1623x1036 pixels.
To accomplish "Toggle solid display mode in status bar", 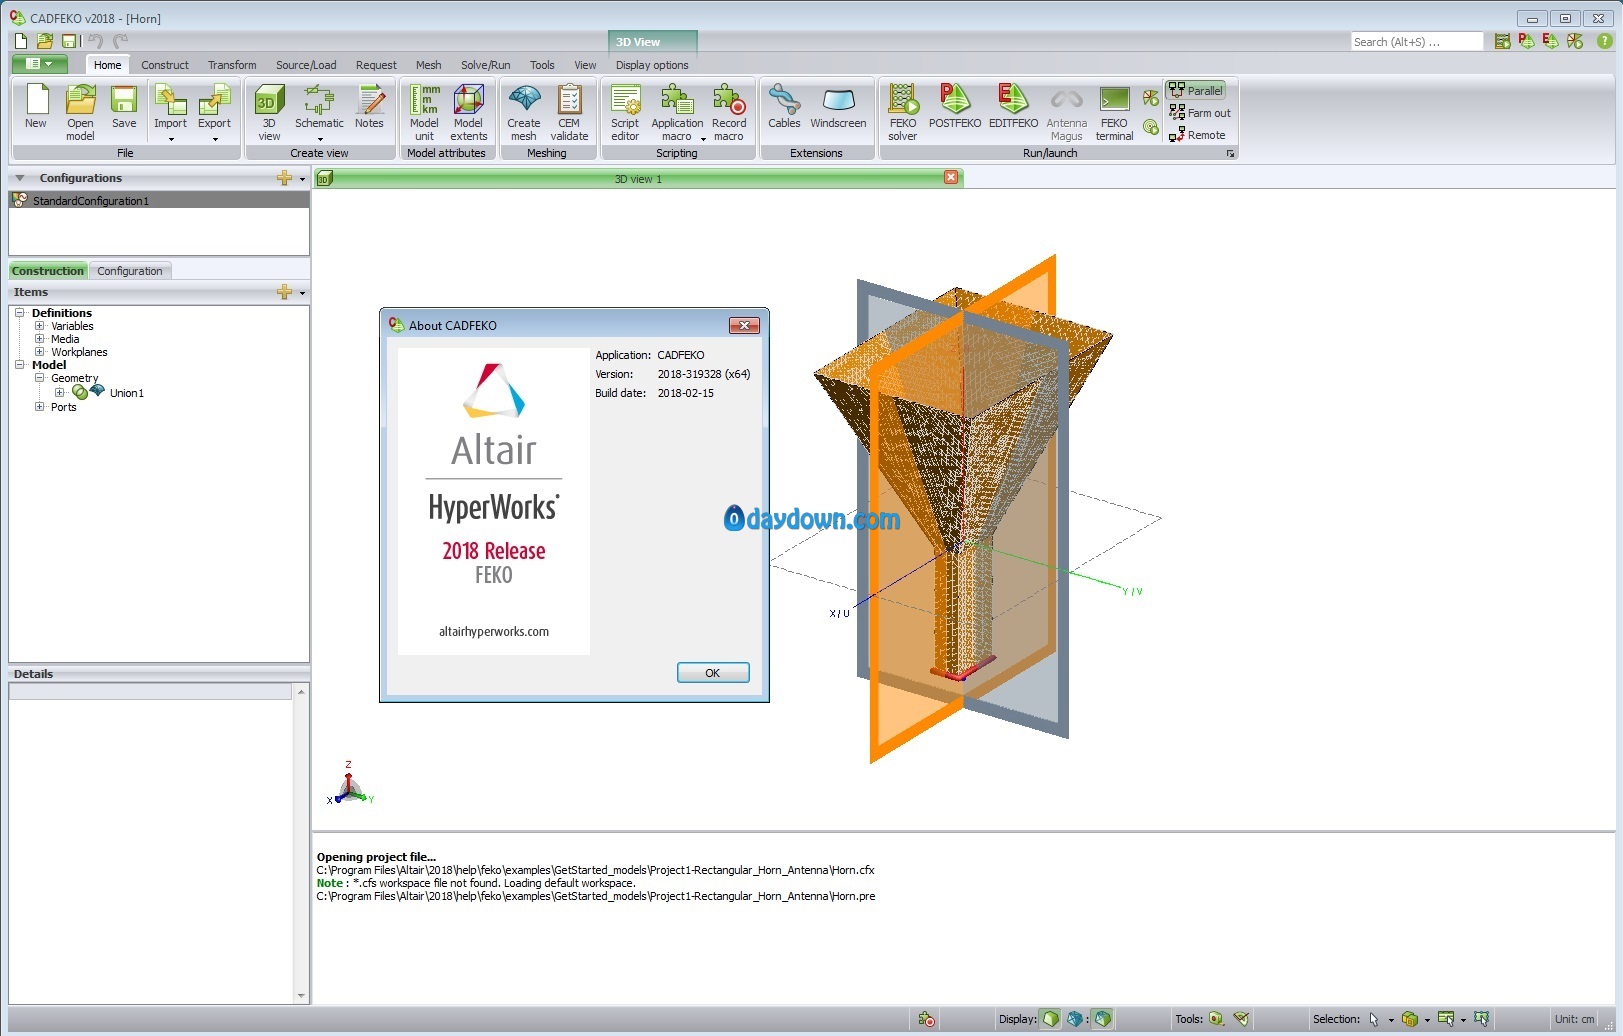I will coord(1050,1019).
